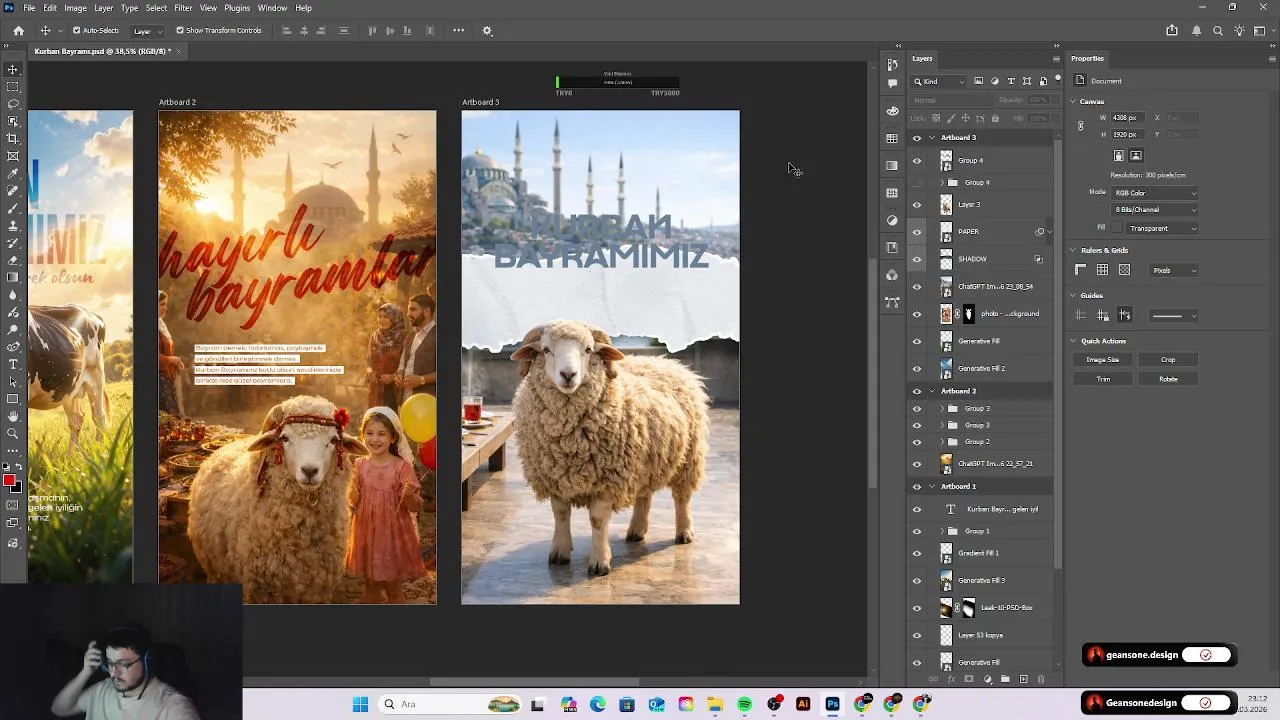This screenshot has width=1280, height=720.
Task: Hide the PAPER layer
Action: (x=917, y=232)
